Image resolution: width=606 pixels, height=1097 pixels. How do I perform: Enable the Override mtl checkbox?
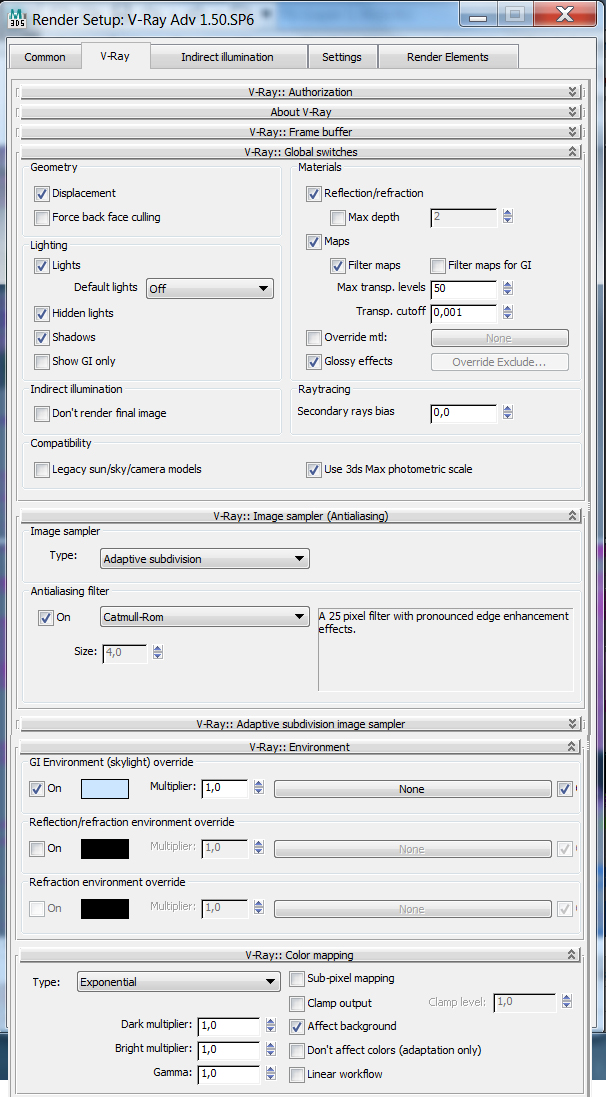[313, 338]
